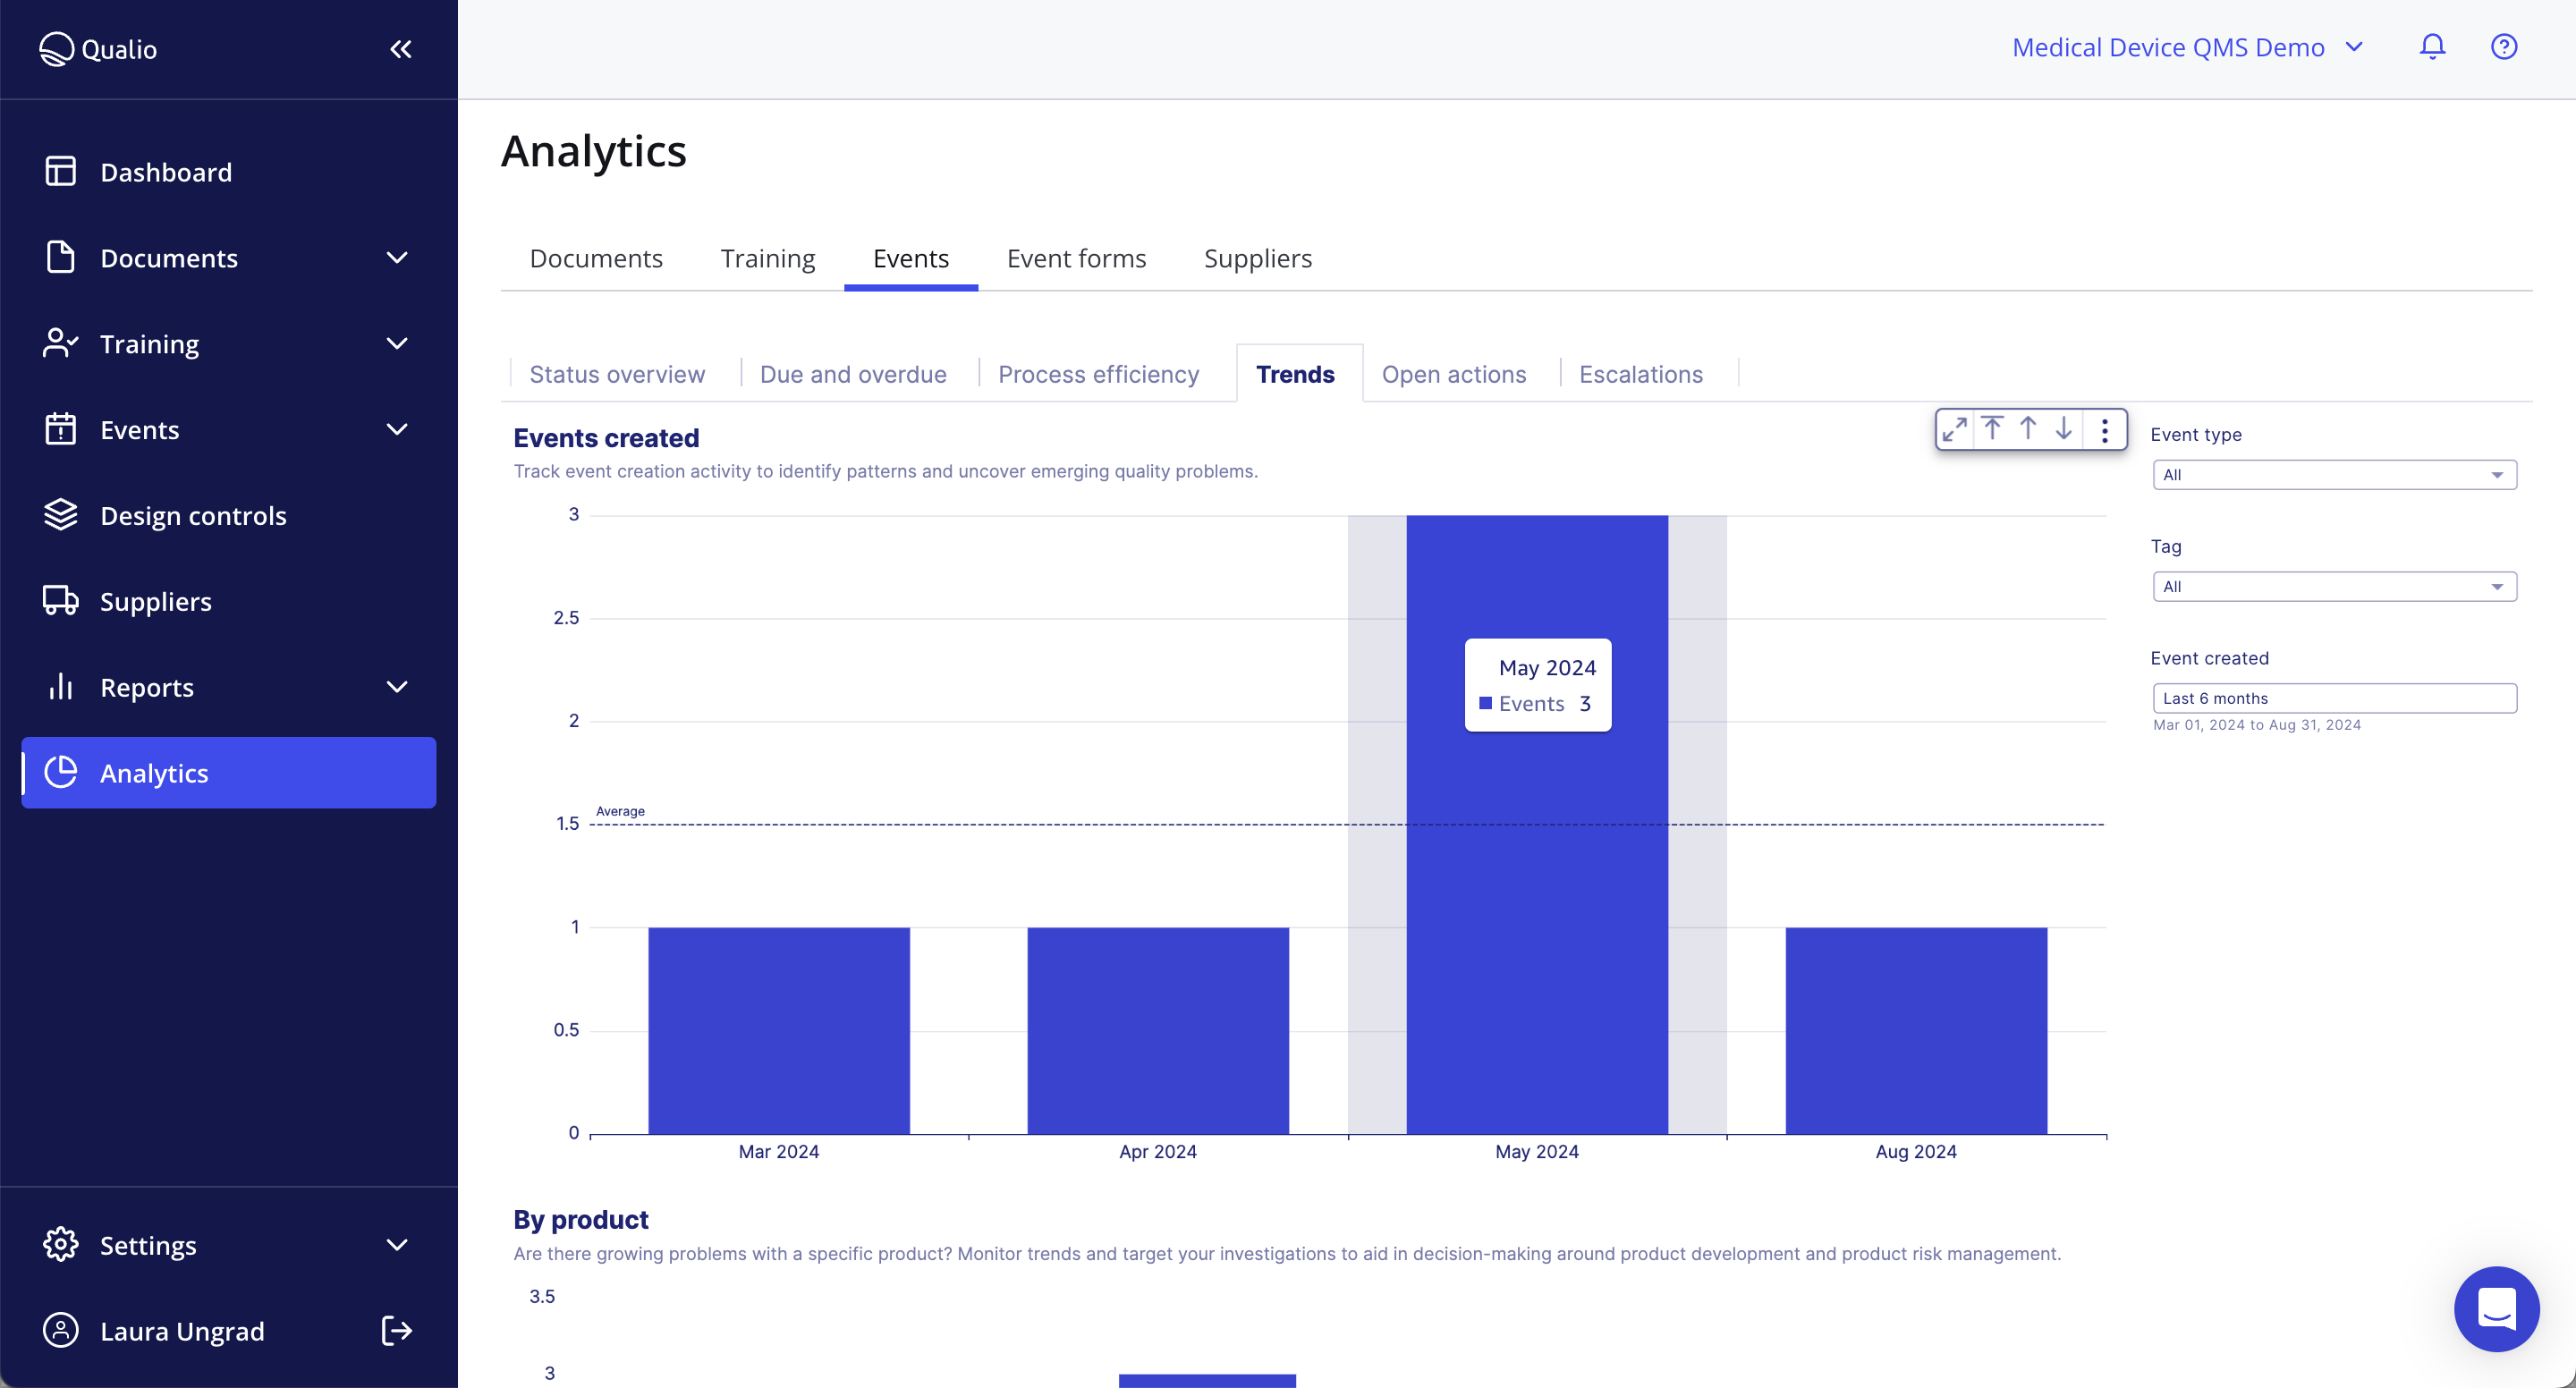Select Design controls in the sidebar
The width and height of the screenshot is (2576, 1388).
click(193, 515)
